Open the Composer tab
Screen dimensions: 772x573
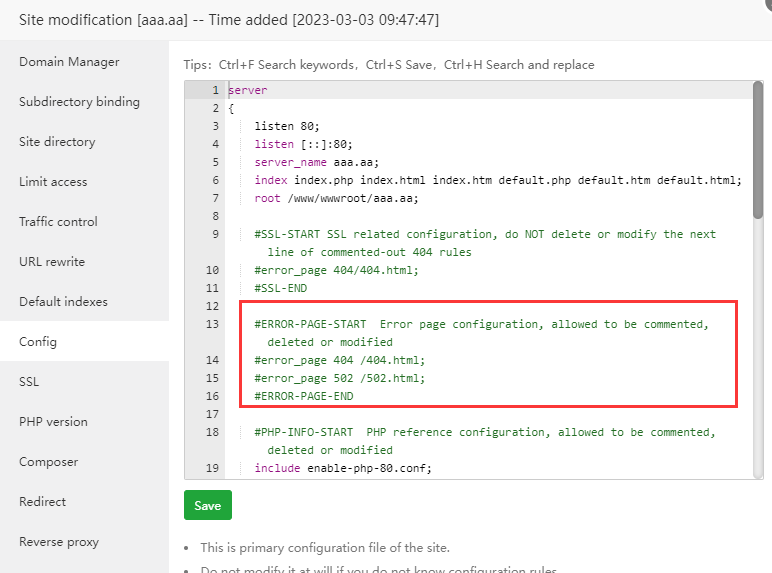tap(47, 462)
